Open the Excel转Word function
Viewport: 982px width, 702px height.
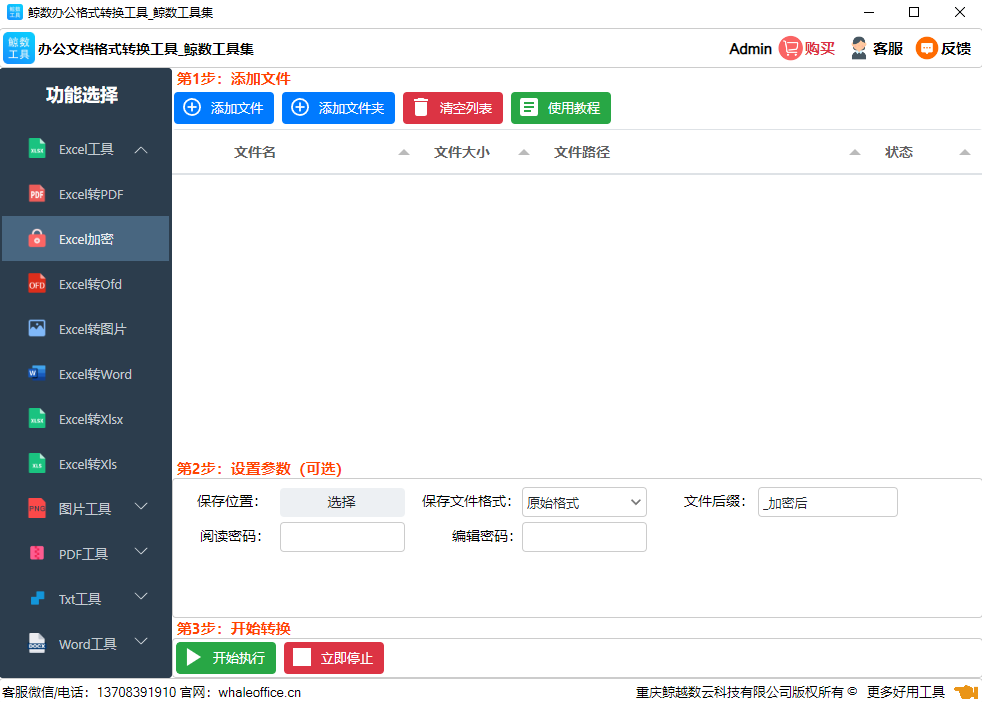click(86, 374)
